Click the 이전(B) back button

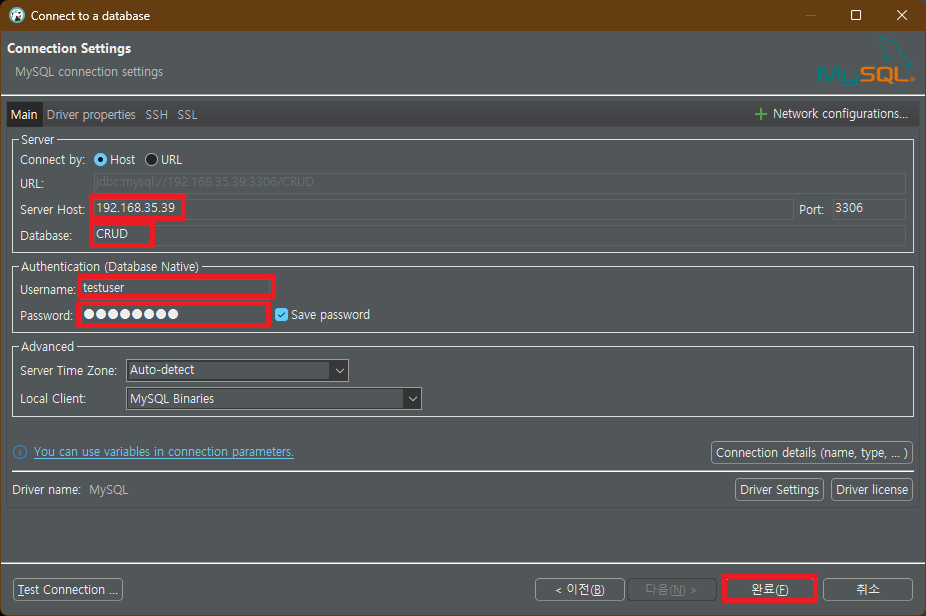tap(579, 589)
